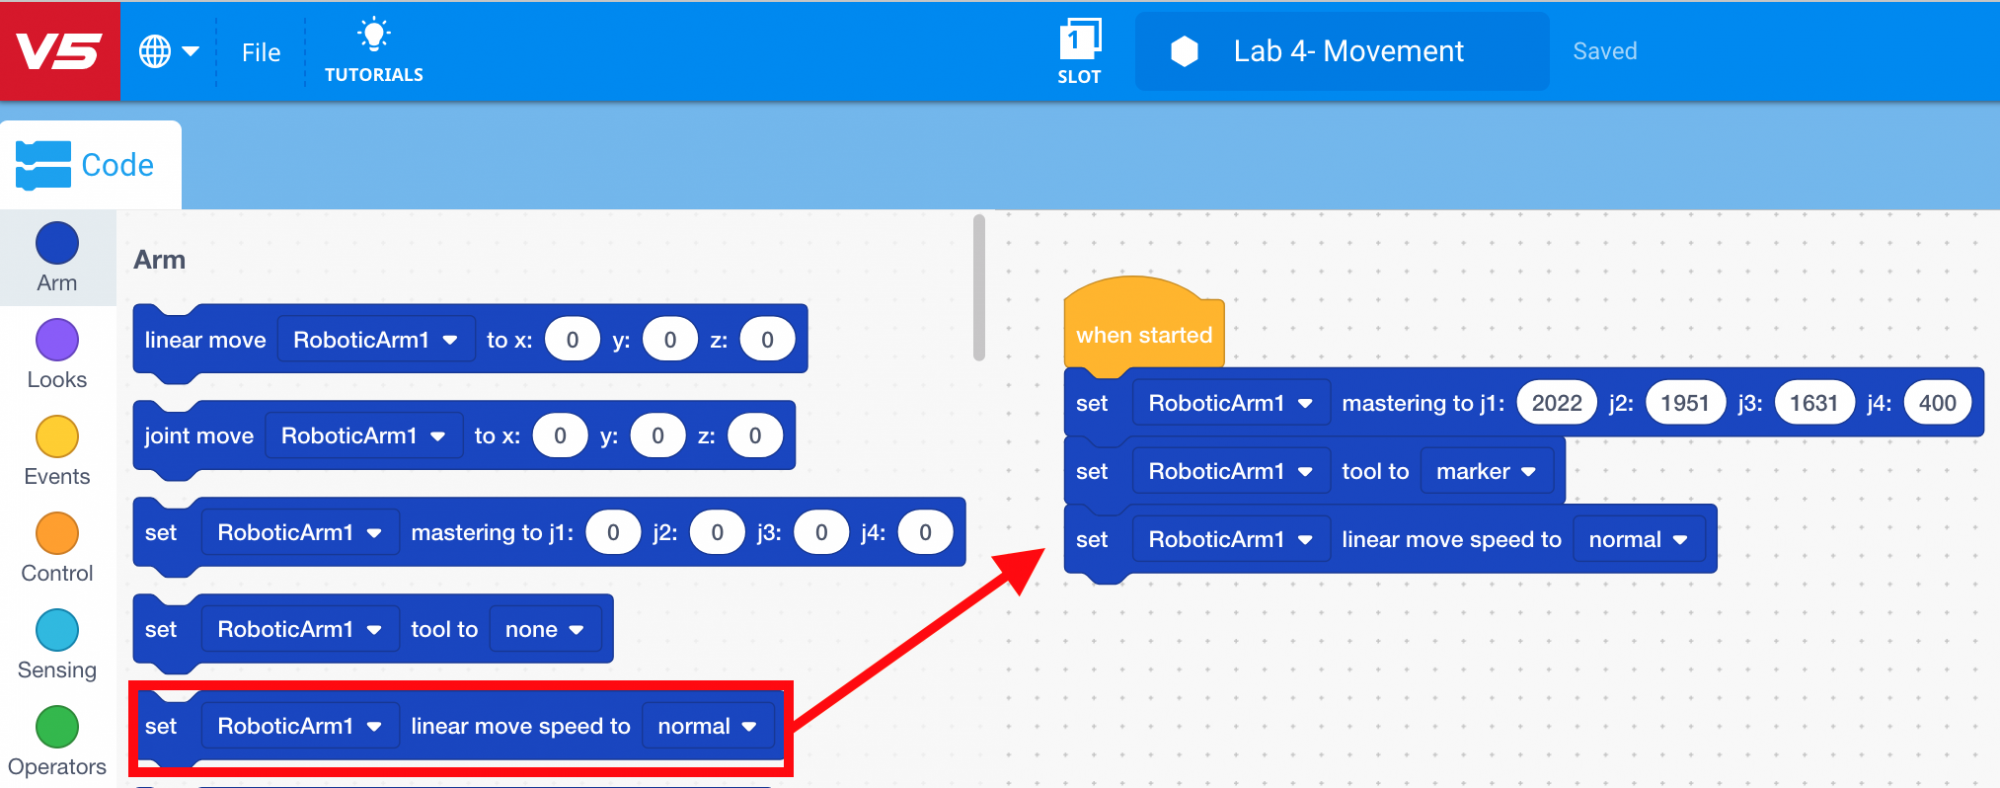
Task: Select the Sensing category circle
Action: [x=57, y=631]
